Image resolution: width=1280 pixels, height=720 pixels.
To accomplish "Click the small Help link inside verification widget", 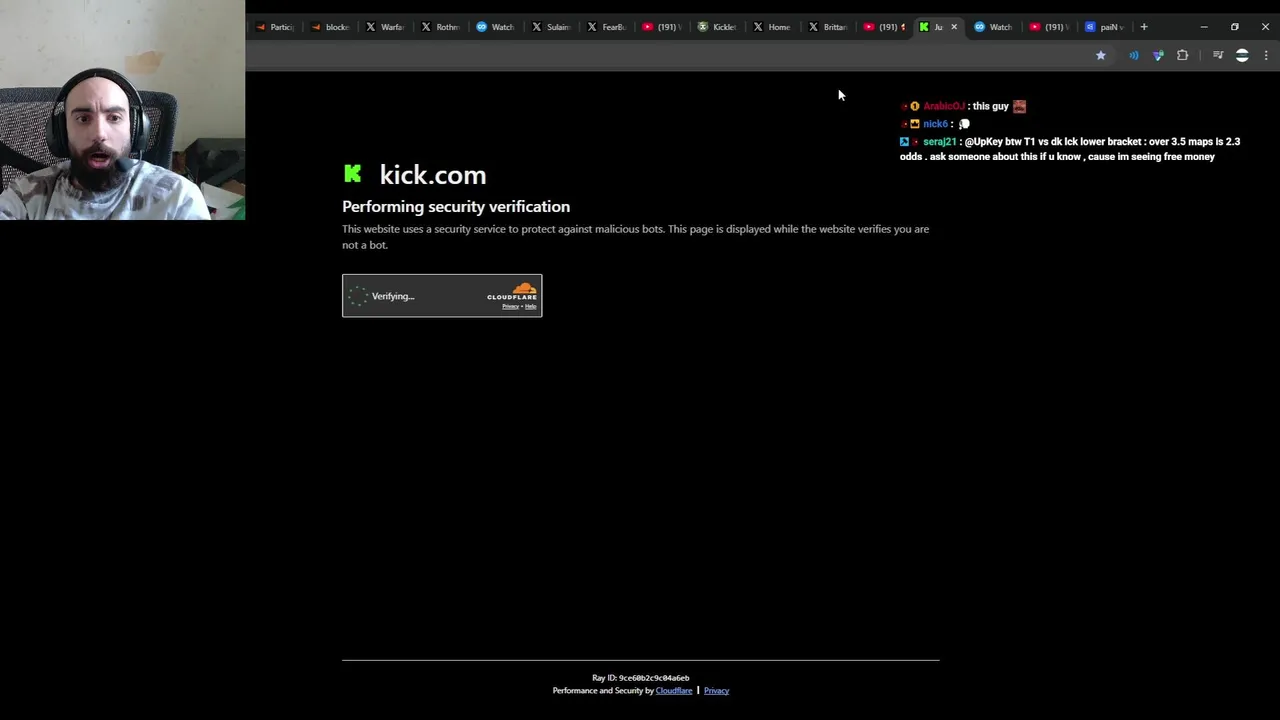I will pyautogui.click(x=531, y=306).
